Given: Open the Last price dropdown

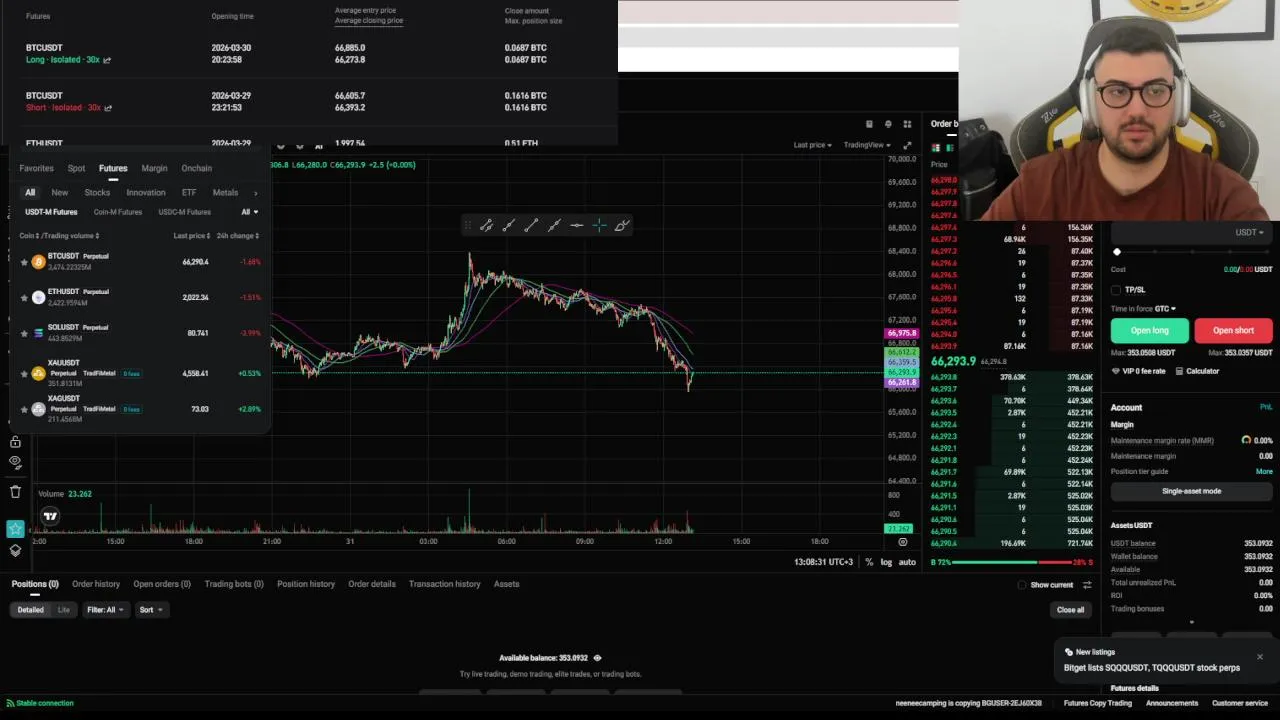Looking at the screenshot, I should click(813, 145).
